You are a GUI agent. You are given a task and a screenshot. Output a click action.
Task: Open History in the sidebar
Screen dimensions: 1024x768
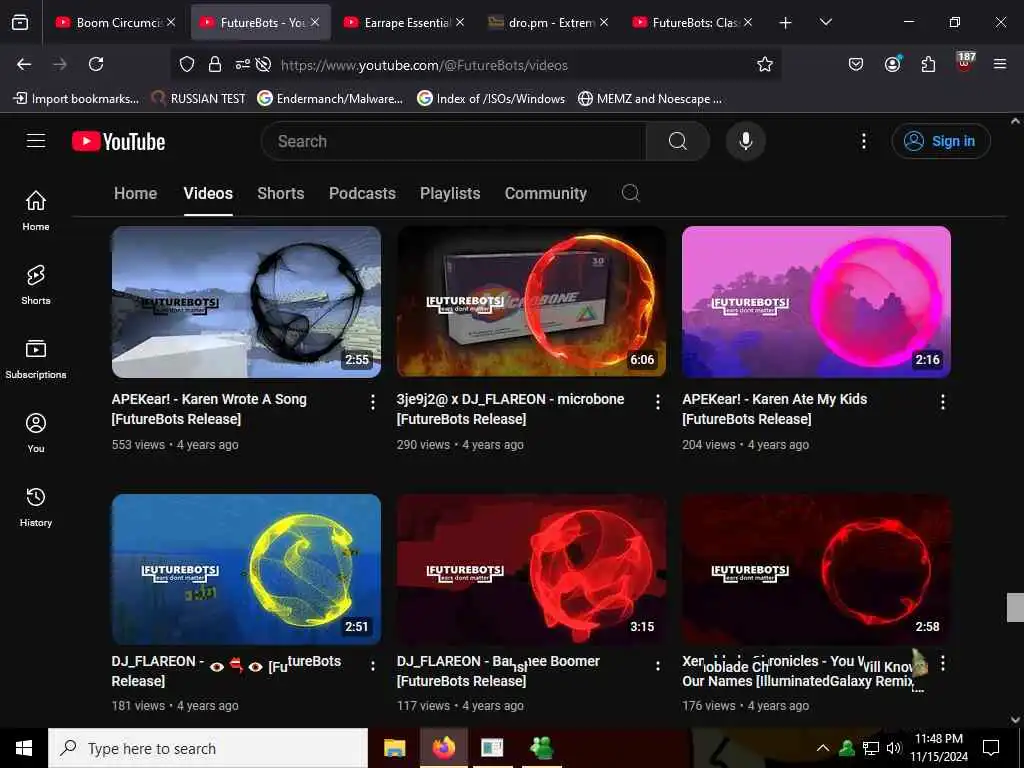tap(36, 506)
